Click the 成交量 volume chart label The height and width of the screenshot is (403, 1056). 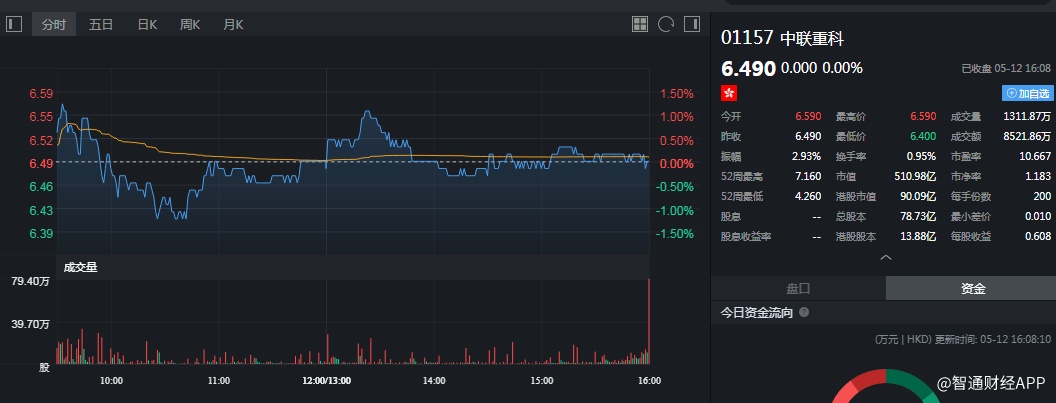(81, 267)
